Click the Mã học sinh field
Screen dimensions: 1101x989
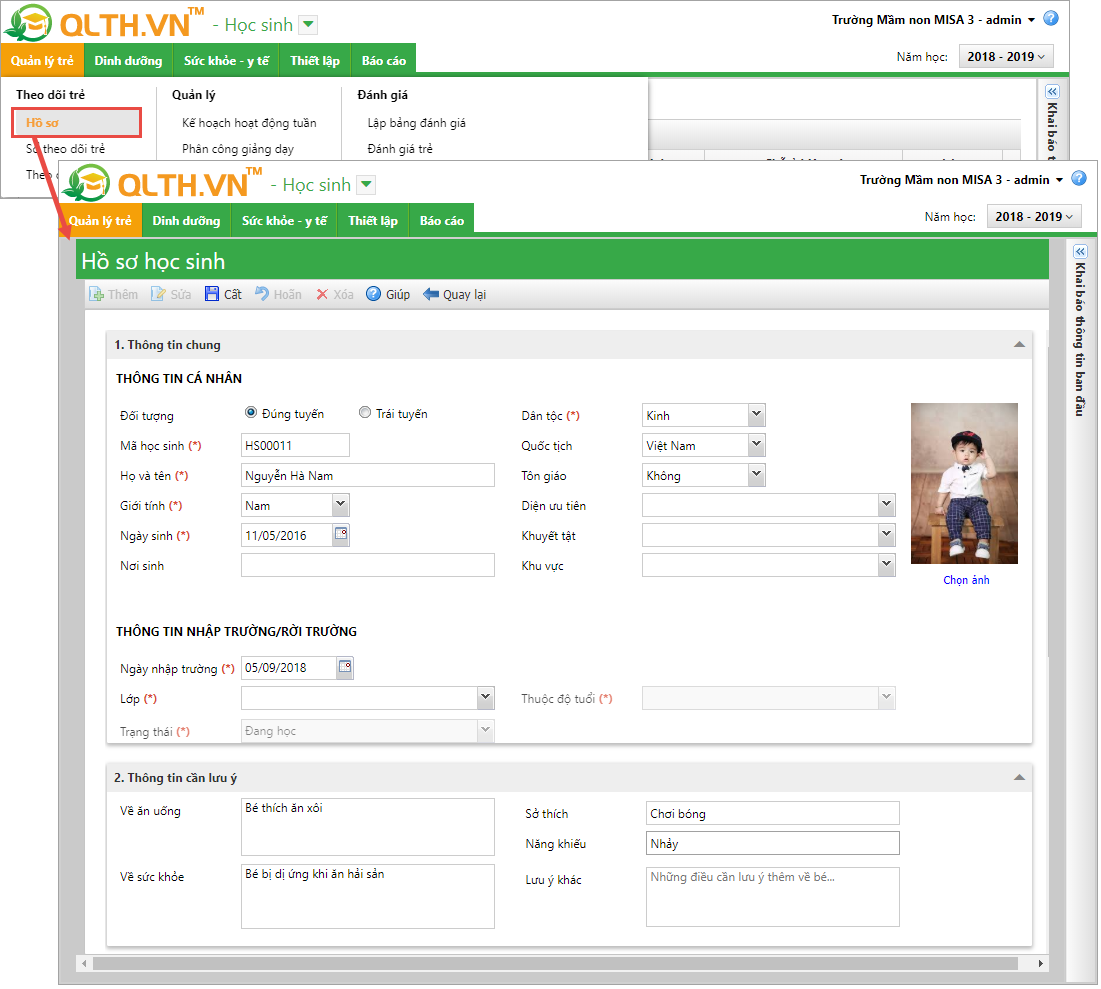(x=295, y=445)
